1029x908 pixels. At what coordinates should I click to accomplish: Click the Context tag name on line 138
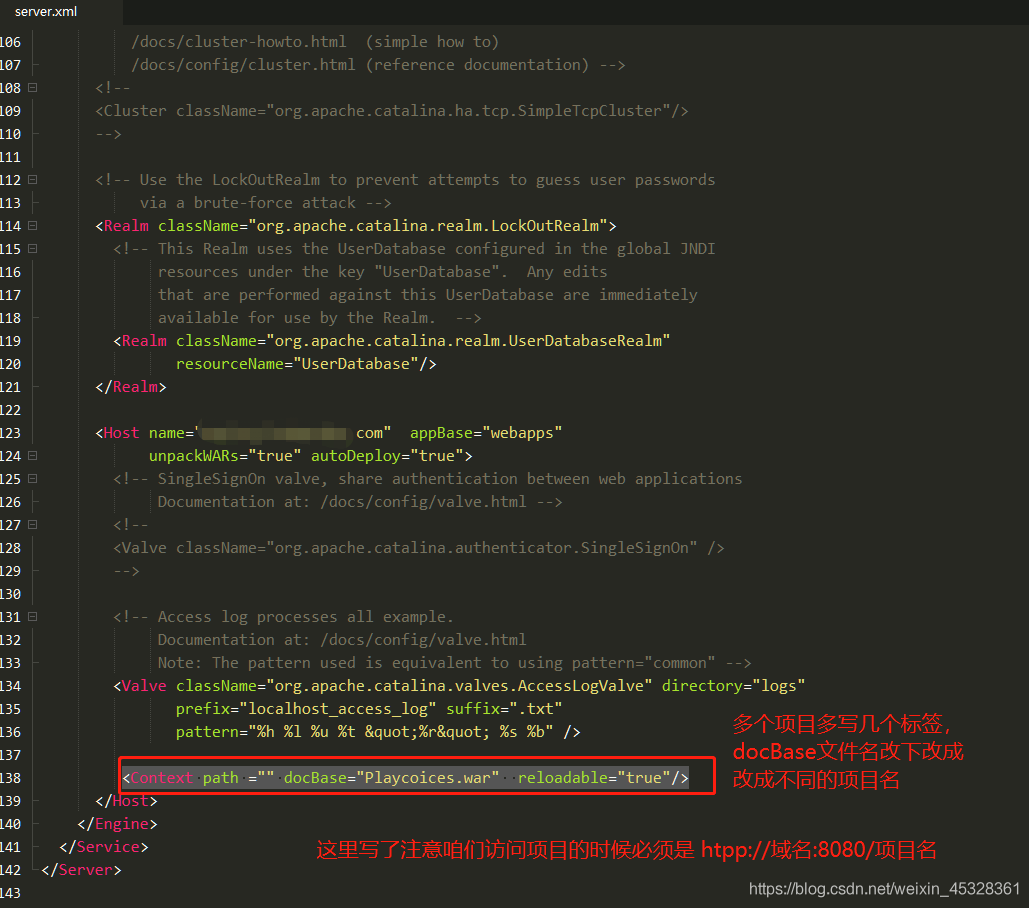[162, 777]
